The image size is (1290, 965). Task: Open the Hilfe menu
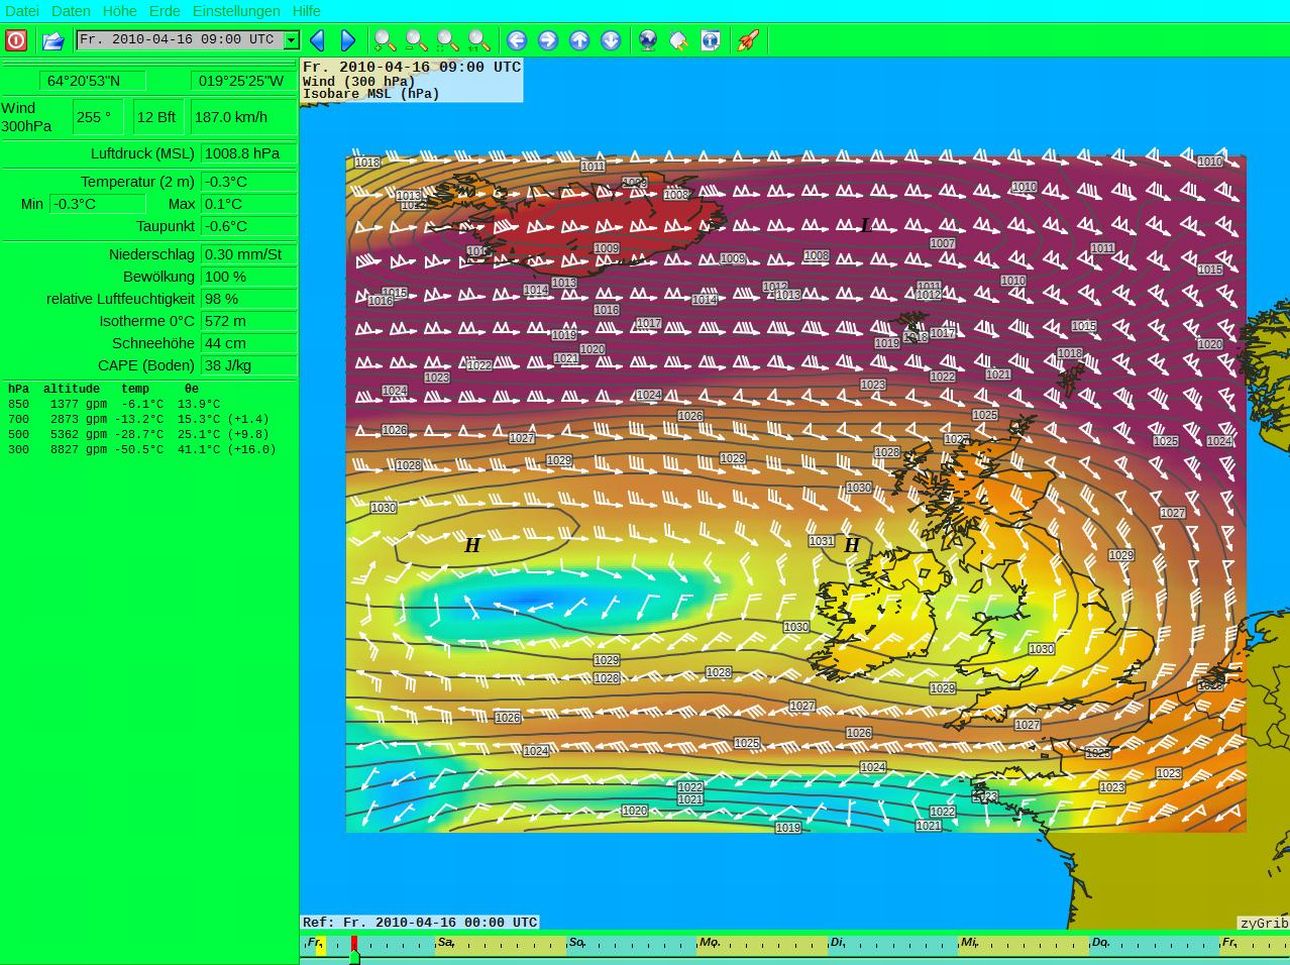tap(306, 11)
